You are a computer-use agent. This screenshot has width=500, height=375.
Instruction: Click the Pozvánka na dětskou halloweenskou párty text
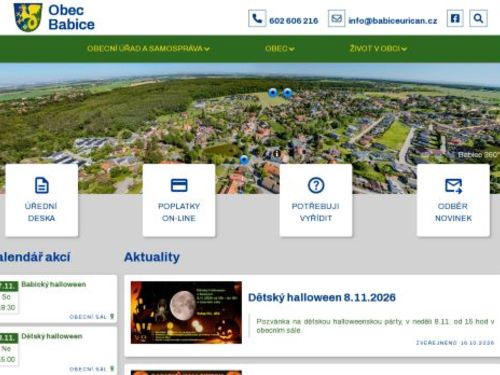[x=375, y=326]
